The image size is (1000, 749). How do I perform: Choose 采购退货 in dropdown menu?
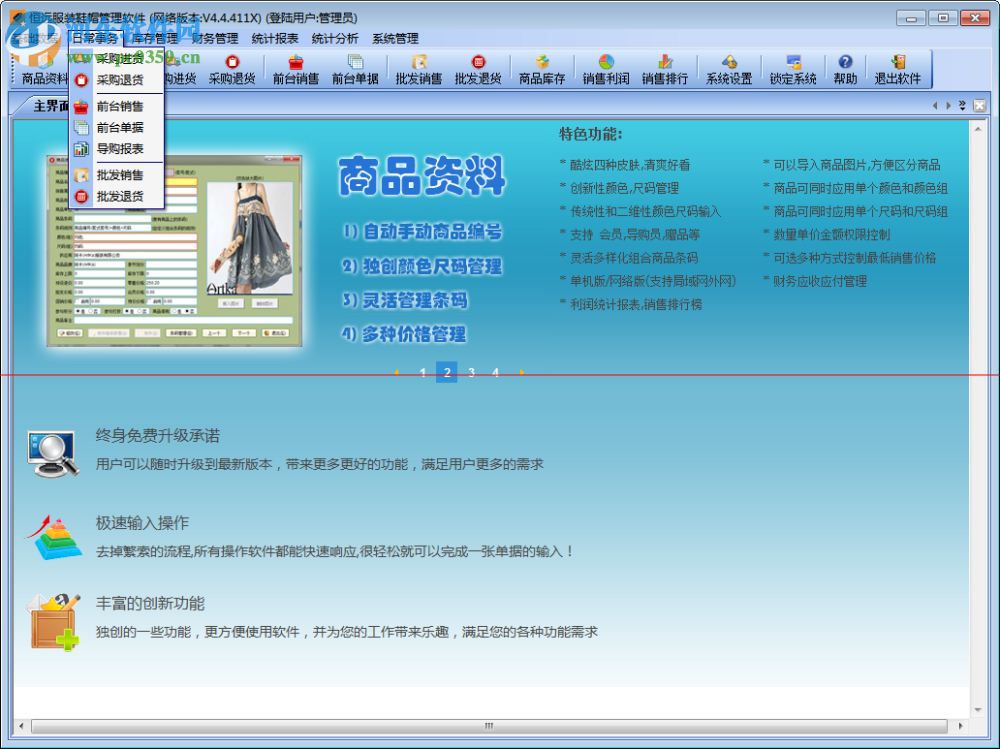(x=119, y=80)
